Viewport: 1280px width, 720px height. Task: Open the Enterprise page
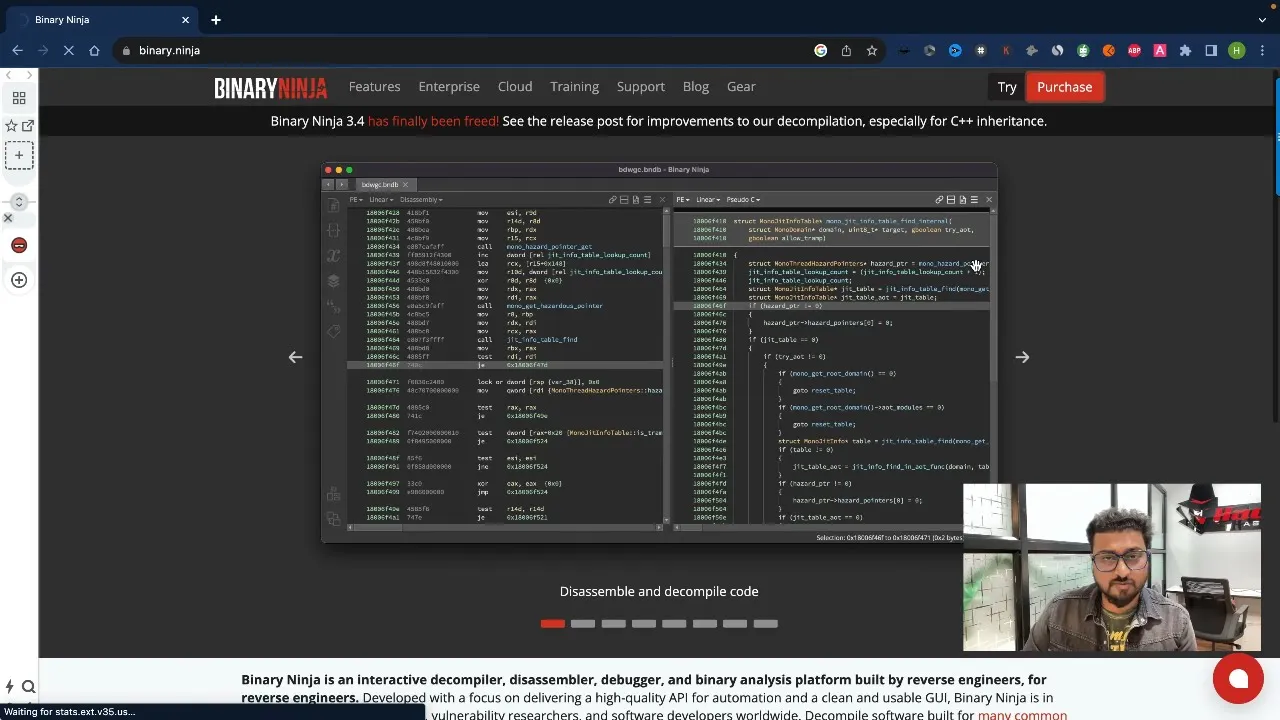tap(449, 87)
